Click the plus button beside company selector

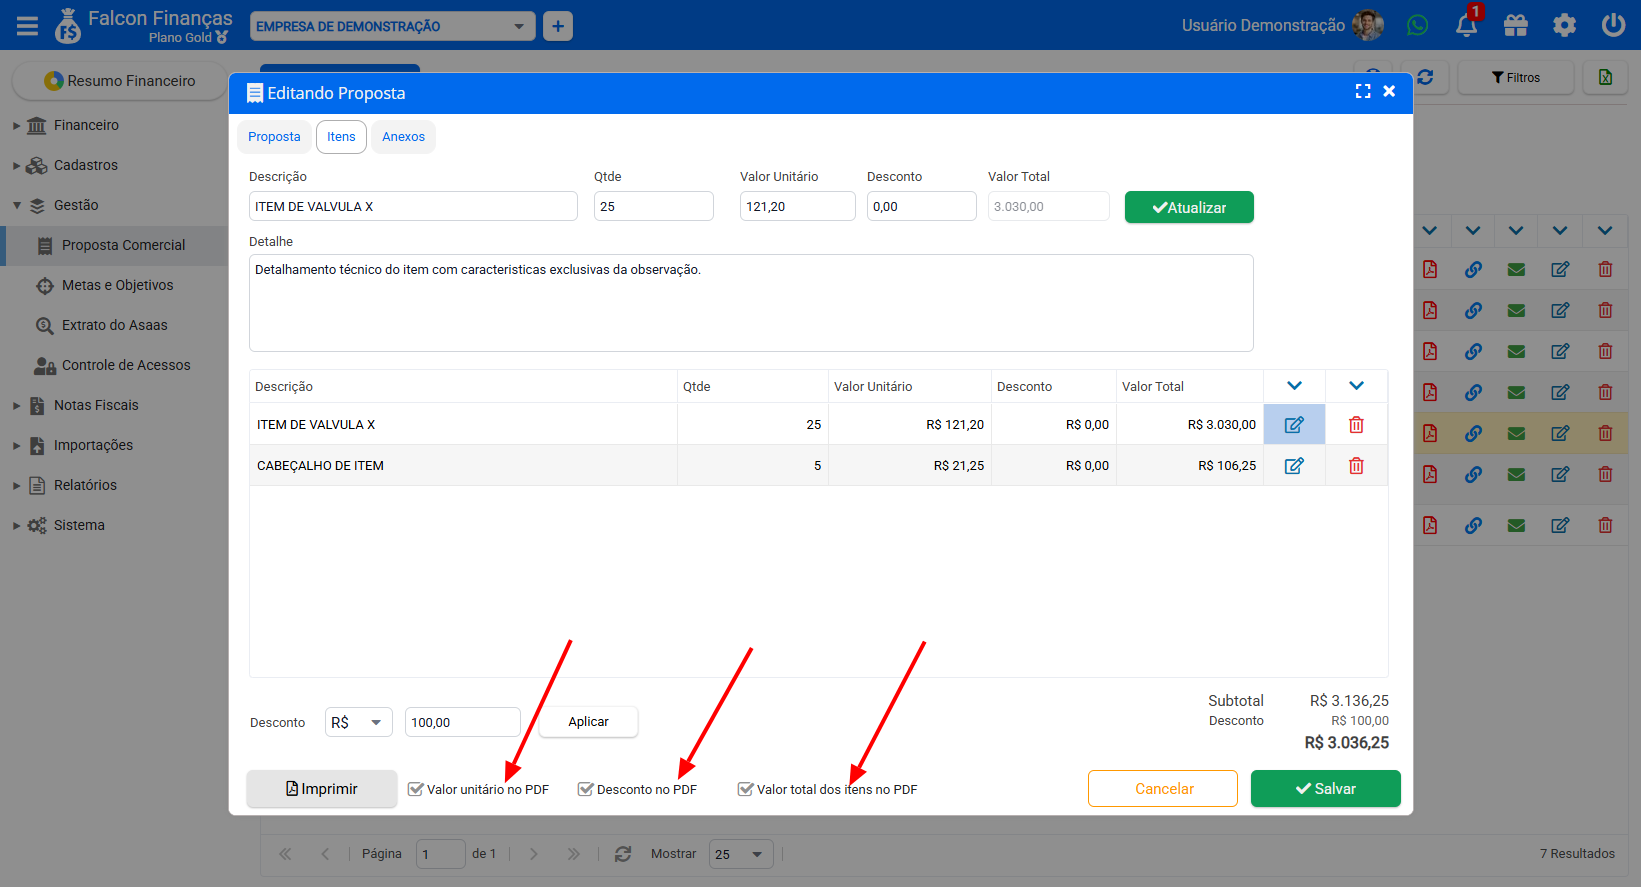pyautogui.click(x=558, y=26)
